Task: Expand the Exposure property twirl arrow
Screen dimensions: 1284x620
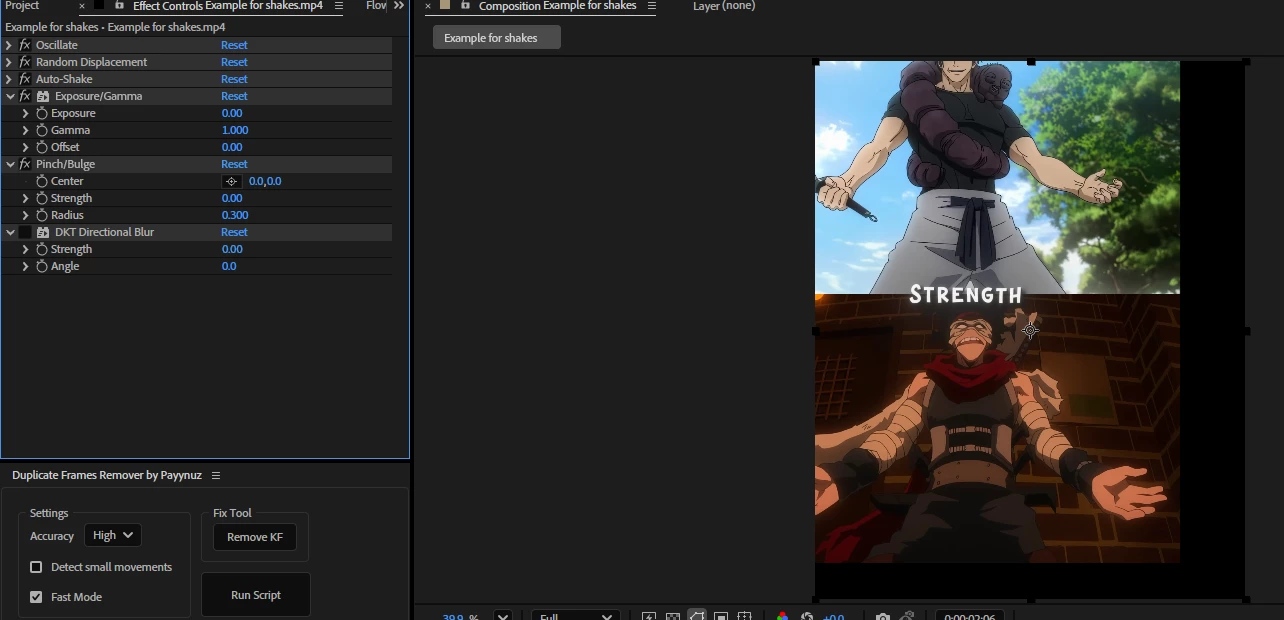Action: [x=25, y=113]
